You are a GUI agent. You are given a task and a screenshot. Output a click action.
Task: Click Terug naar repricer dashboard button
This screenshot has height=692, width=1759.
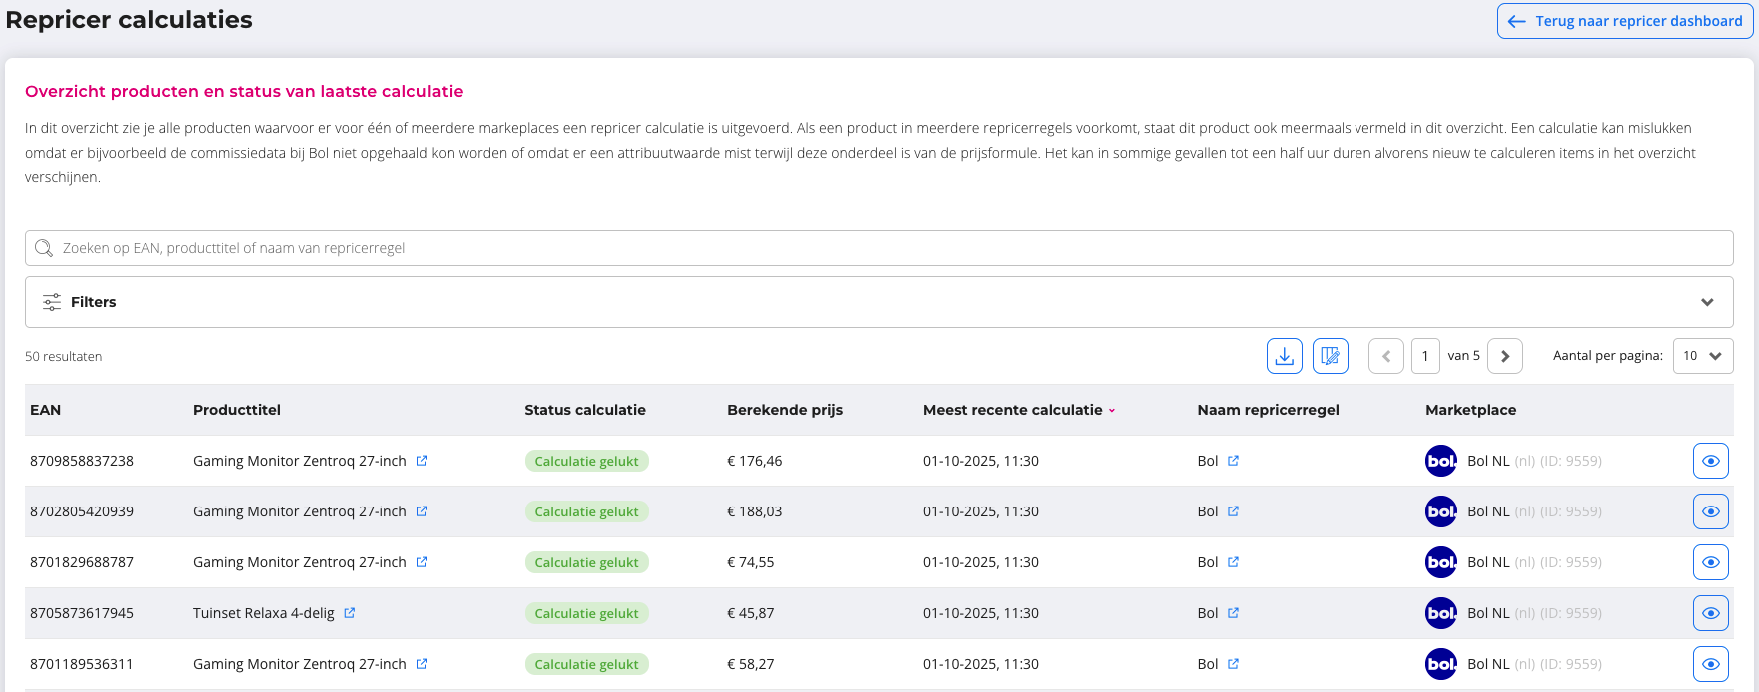pos(1625,21)
